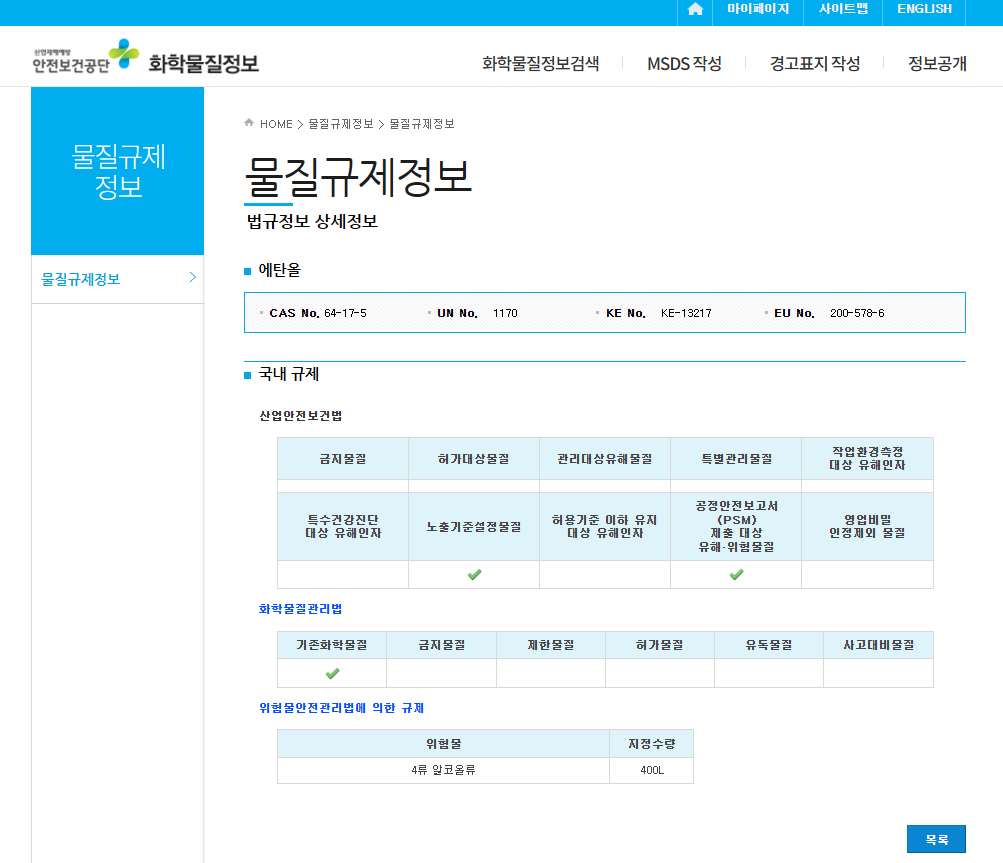The image size is (1003, 863).
Task: Click 허용기준 이하 유지 대상 header
Action: pos(605,527)
